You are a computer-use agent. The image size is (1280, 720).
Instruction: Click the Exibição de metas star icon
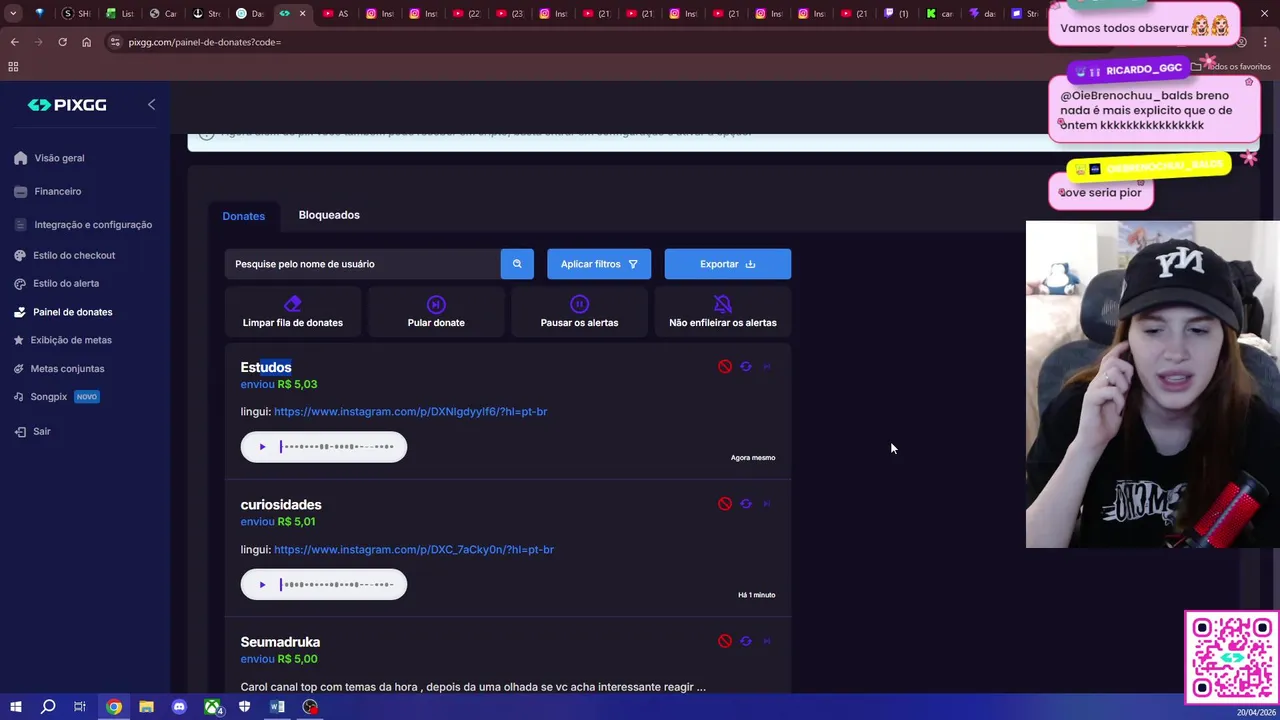point(19,340)
